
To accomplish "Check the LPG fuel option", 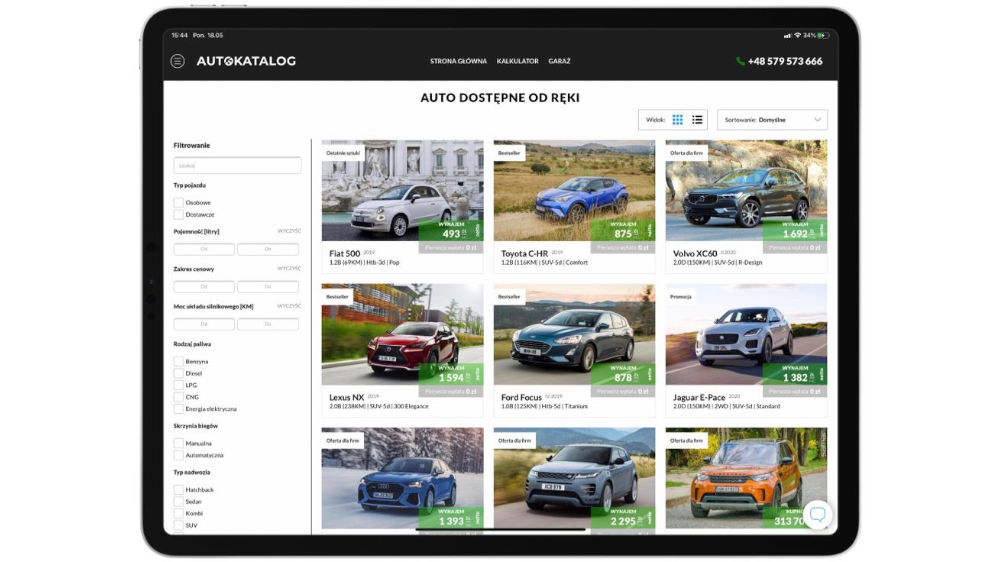I will 179,385.
